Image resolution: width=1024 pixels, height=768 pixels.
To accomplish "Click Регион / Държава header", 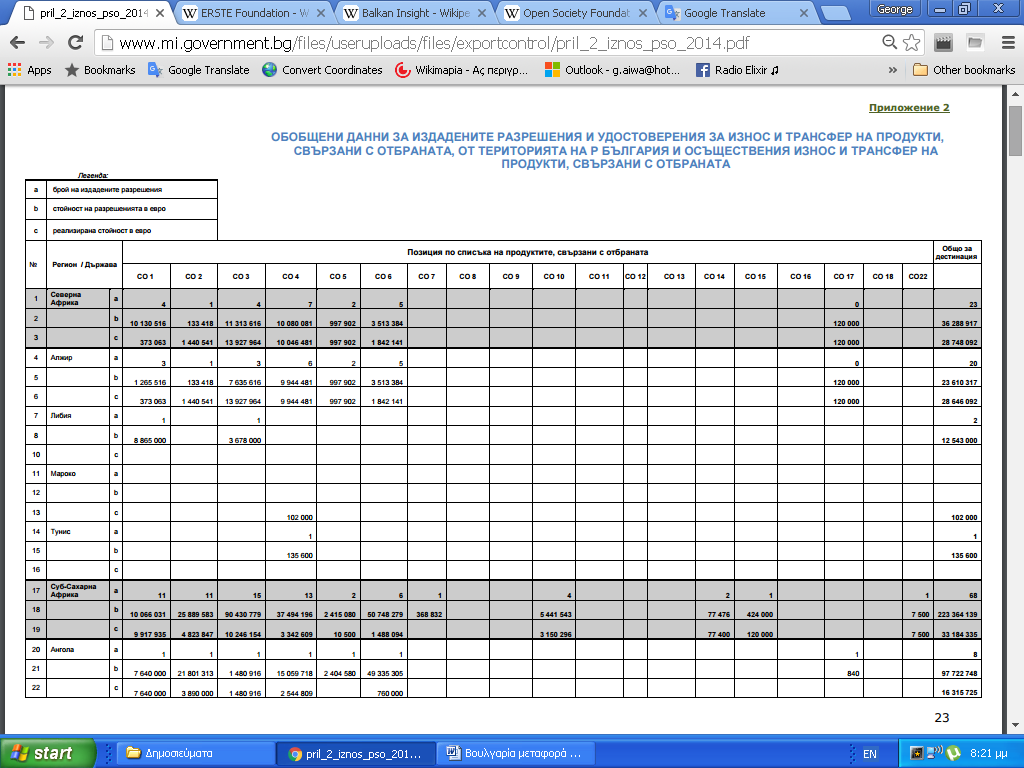I will tap(84, 264).
